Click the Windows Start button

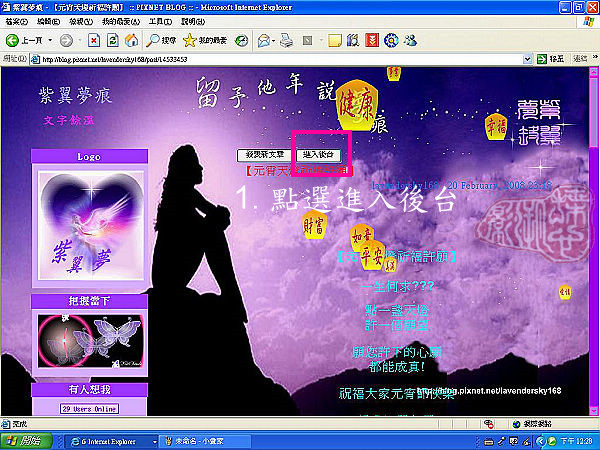coord(25,441)
